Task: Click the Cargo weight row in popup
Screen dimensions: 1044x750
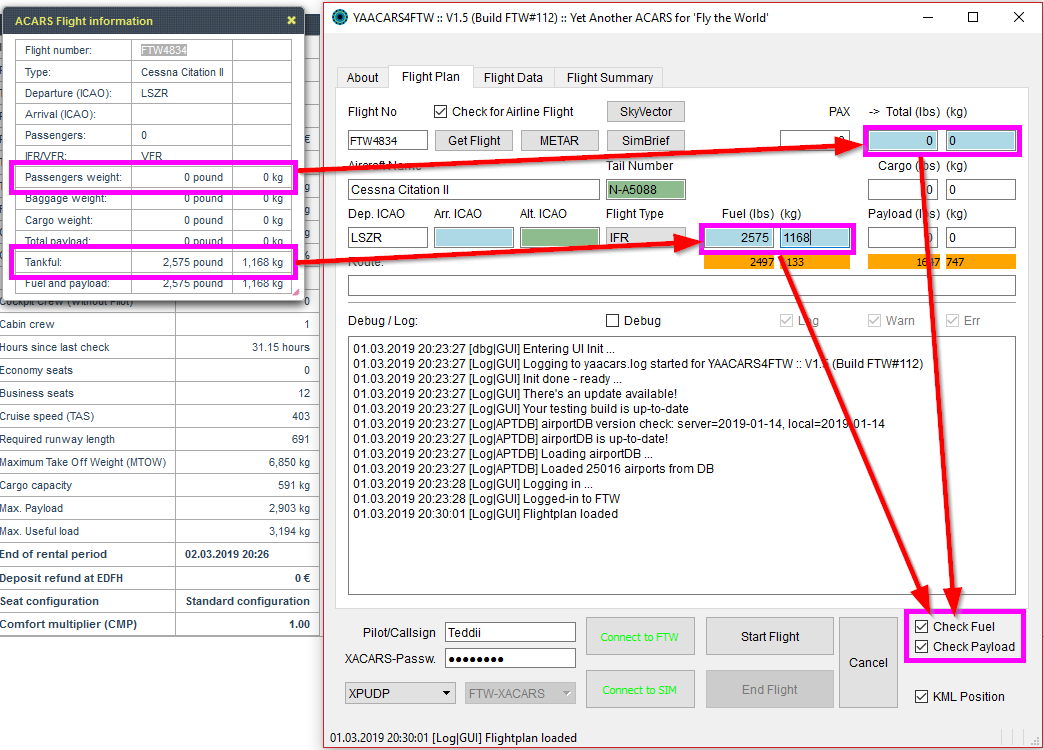Action: pos(153,220)
